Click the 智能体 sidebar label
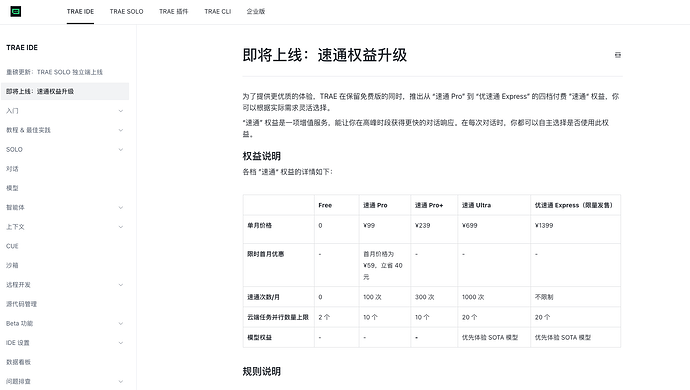Viewport: 690px width, 390px height. point(15,207)
